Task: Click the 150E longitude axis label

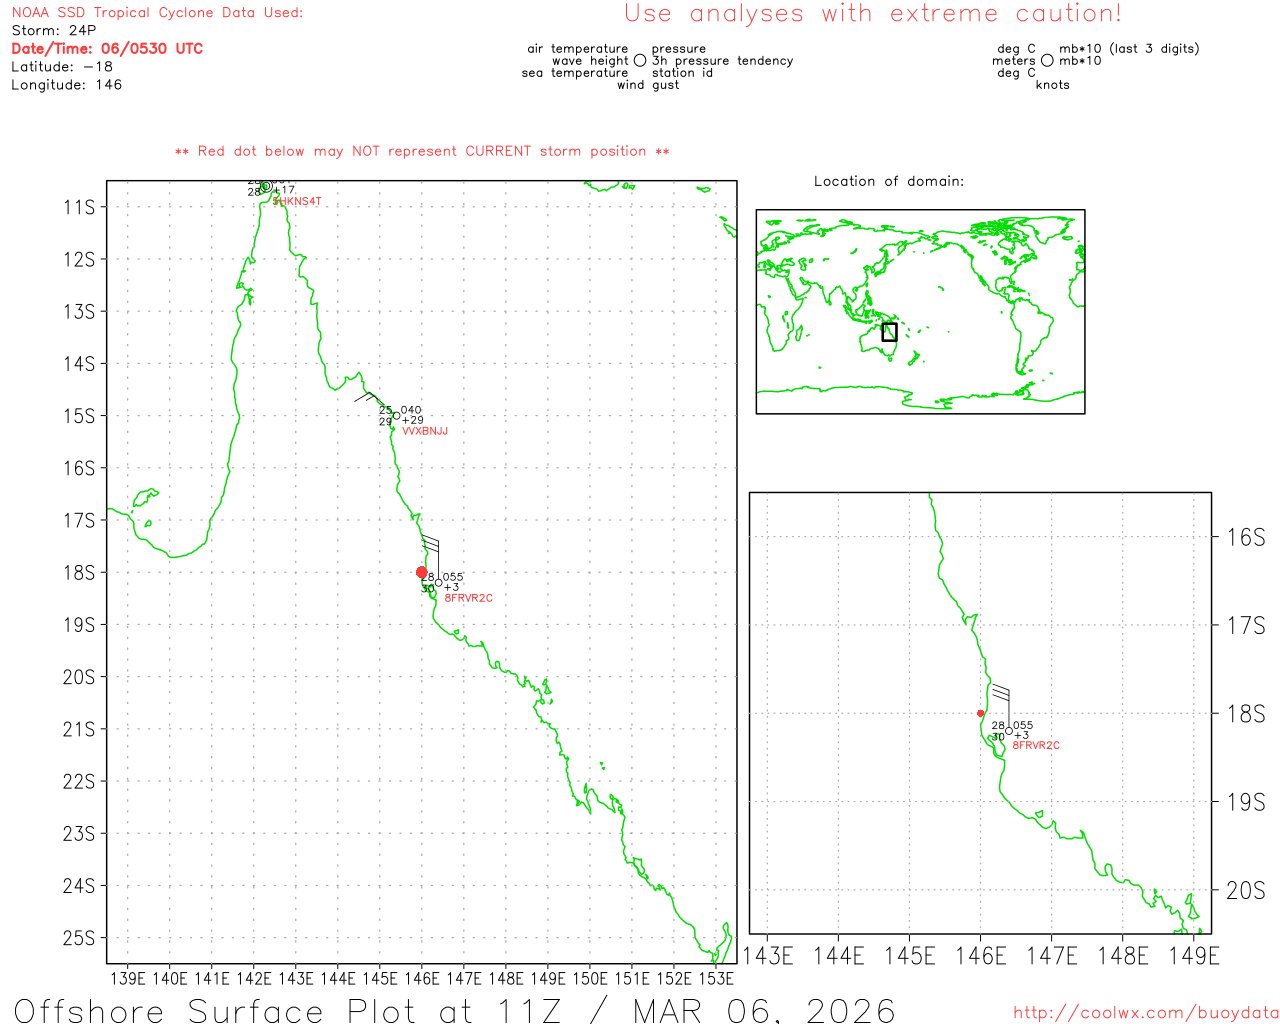Action: coord(590,978)
